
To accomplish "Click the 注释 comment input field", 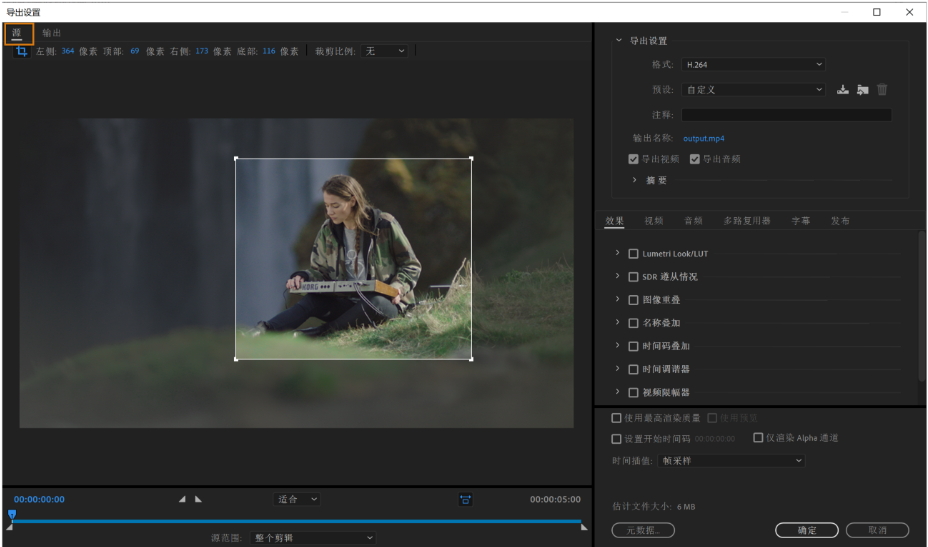I will pos(787,115).
